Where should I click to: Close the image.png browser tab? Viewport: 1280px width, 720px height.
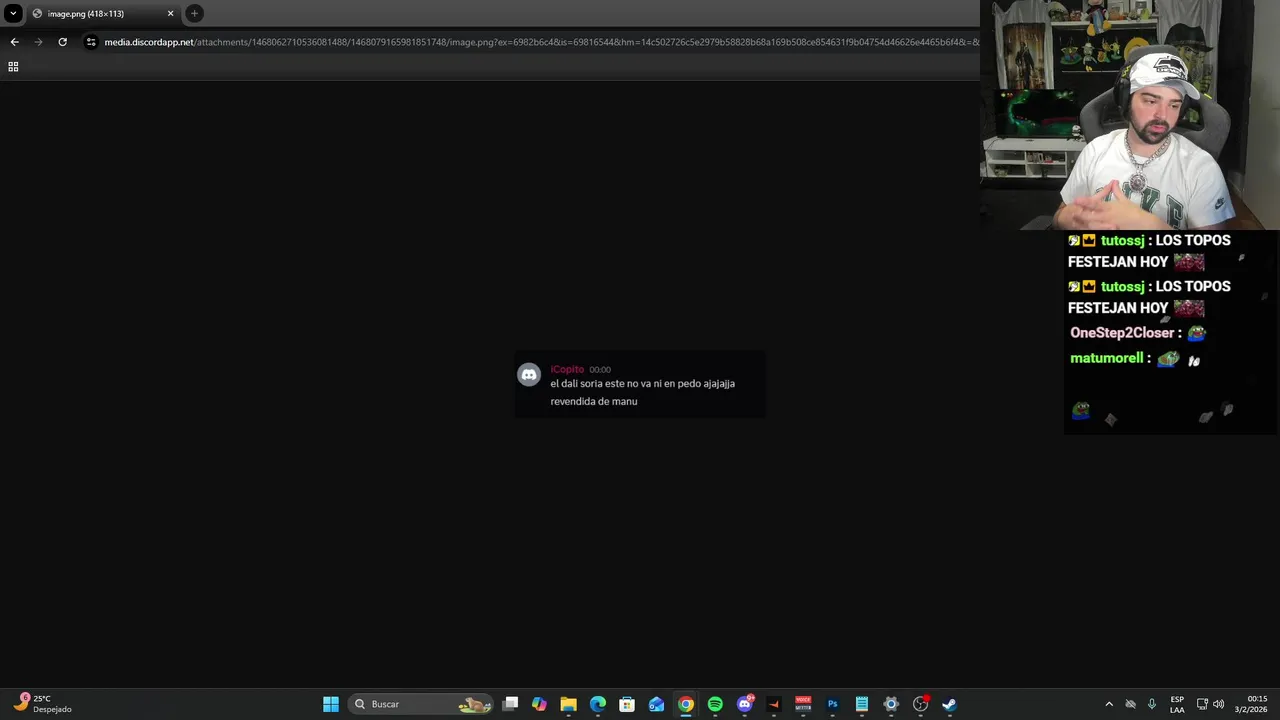(170, 14)
